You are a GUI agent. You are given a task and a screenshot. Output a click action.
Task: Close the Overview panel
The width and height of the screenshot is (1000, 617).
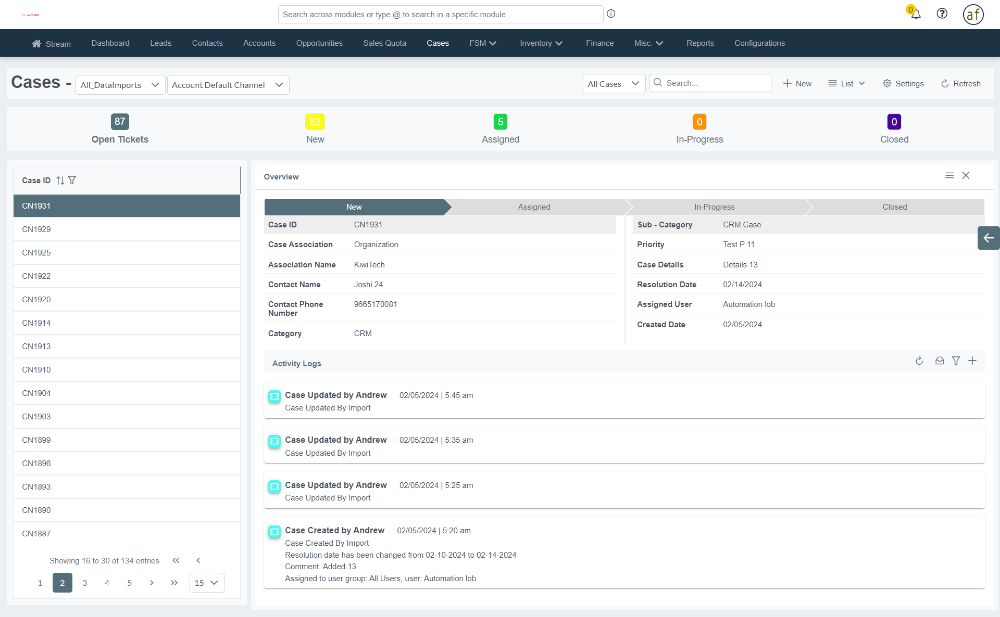(x=966, y=176)
